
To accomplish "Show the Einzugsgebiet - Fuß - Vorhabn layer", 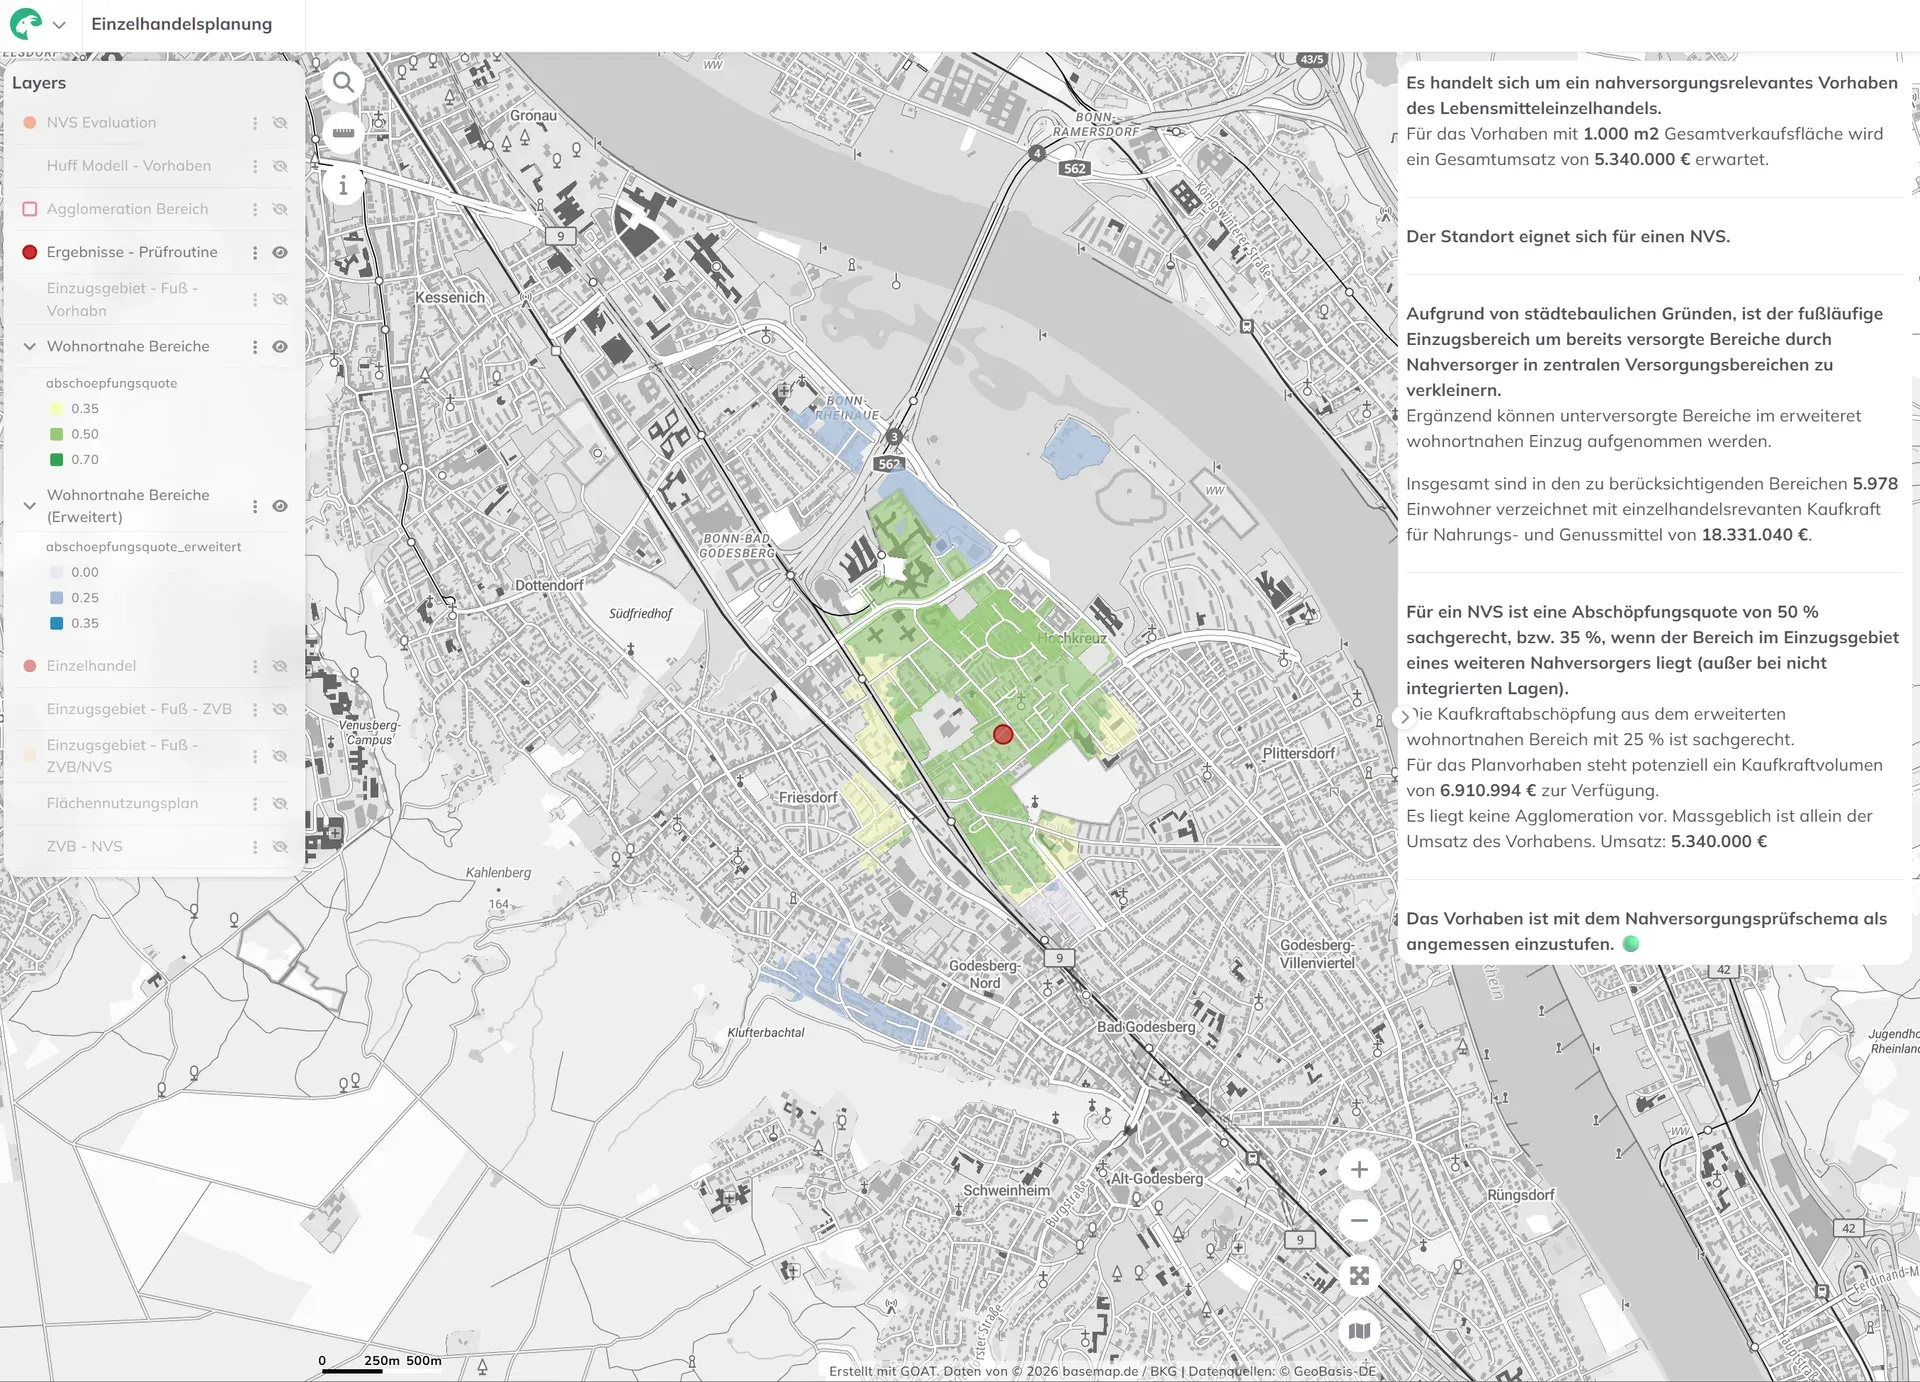I will click(x=280, y=299).
